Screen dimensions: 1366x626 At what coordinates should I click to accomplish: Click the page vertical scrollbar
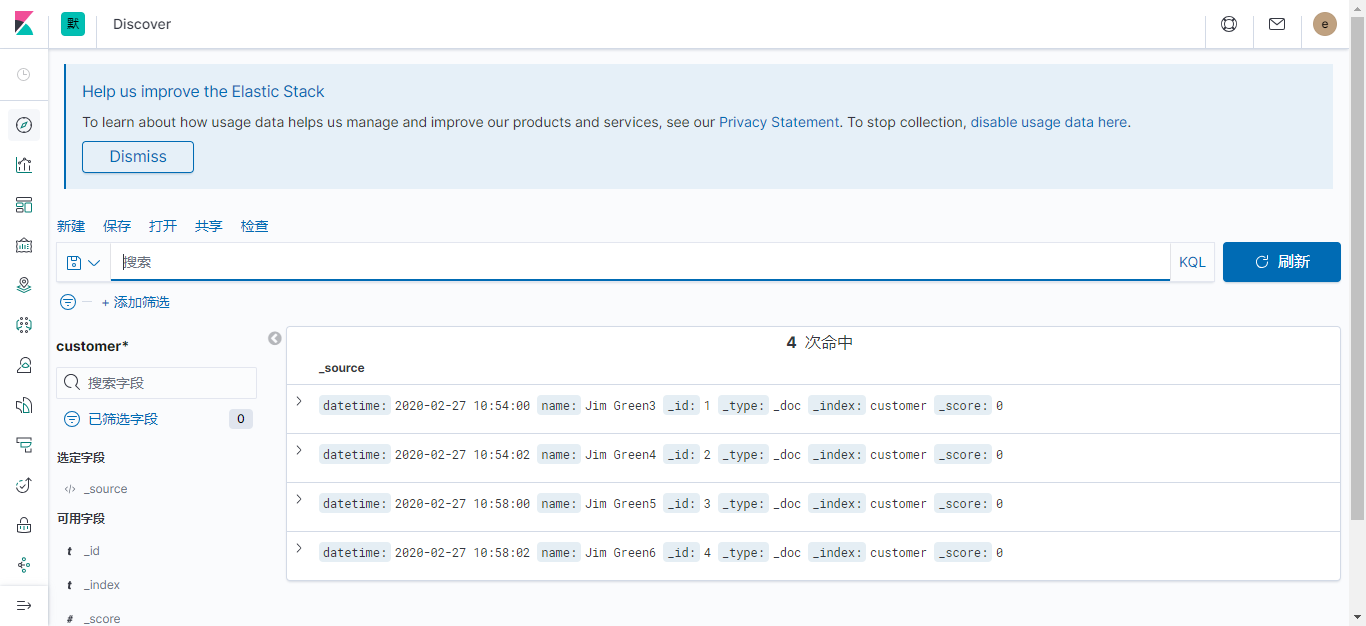(x=1357, y=270)
